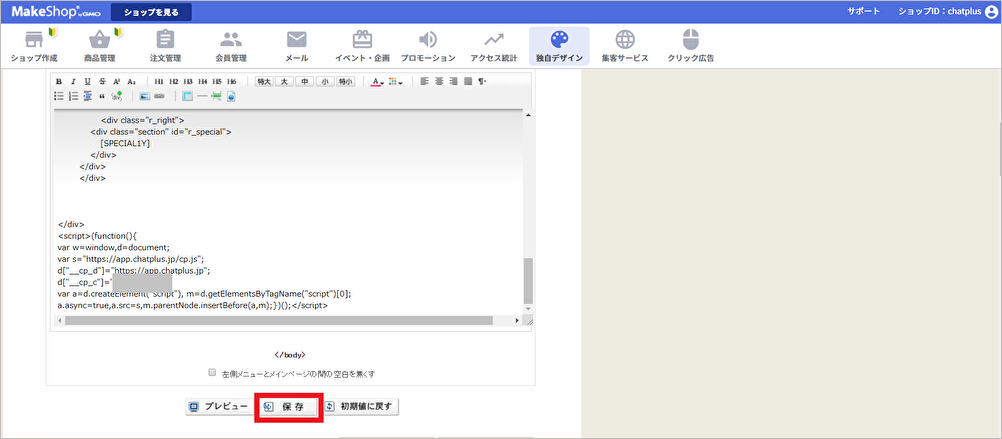Open the イベント・企画 menu
The height and width of the screenshot is (439, 1002).
coord(362,46)
